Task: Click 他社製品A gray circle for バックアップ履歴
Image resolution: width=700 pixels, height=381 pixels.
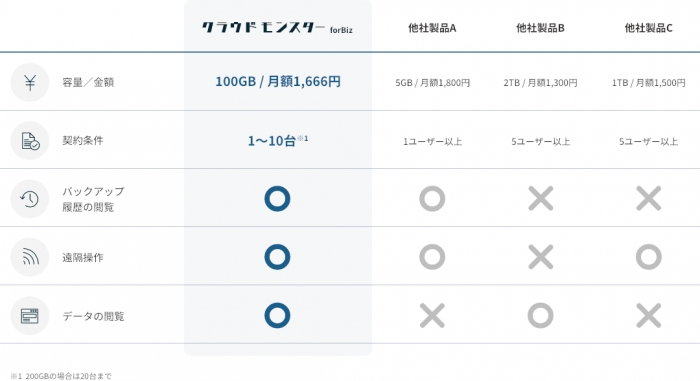Action: pyautogui.click(x=432, y=199)
